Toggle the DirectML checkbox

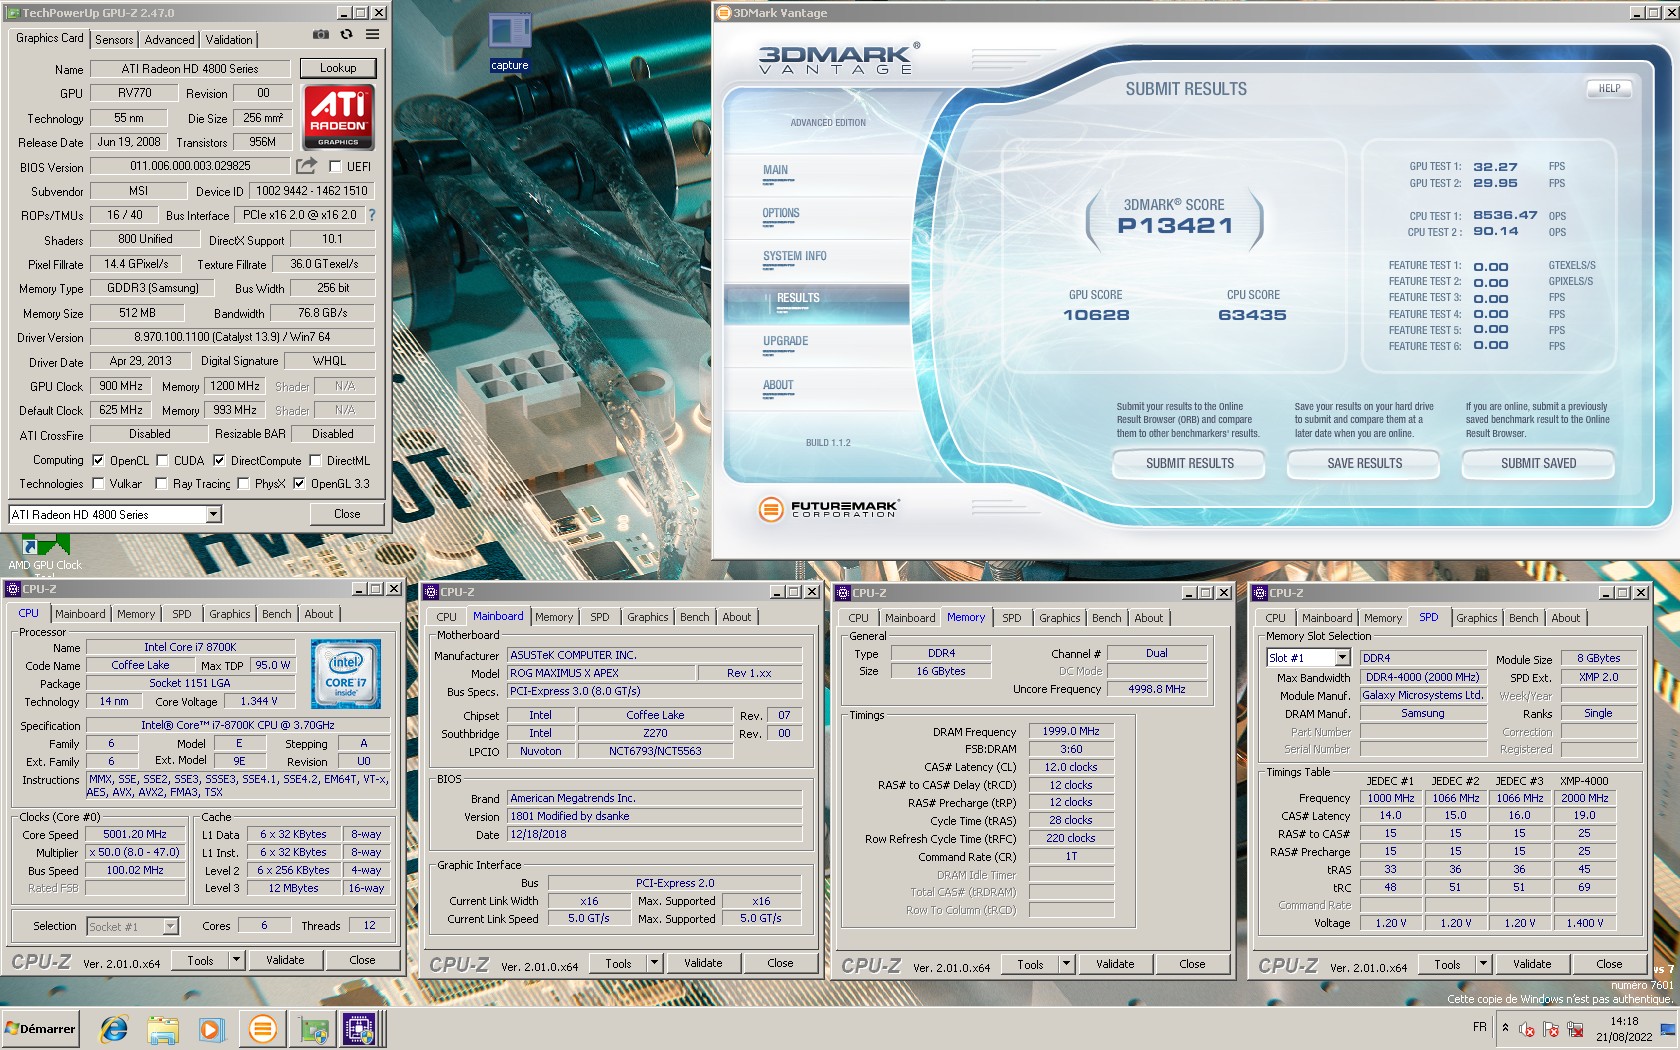pyautogui.click(x=315, y=461)
